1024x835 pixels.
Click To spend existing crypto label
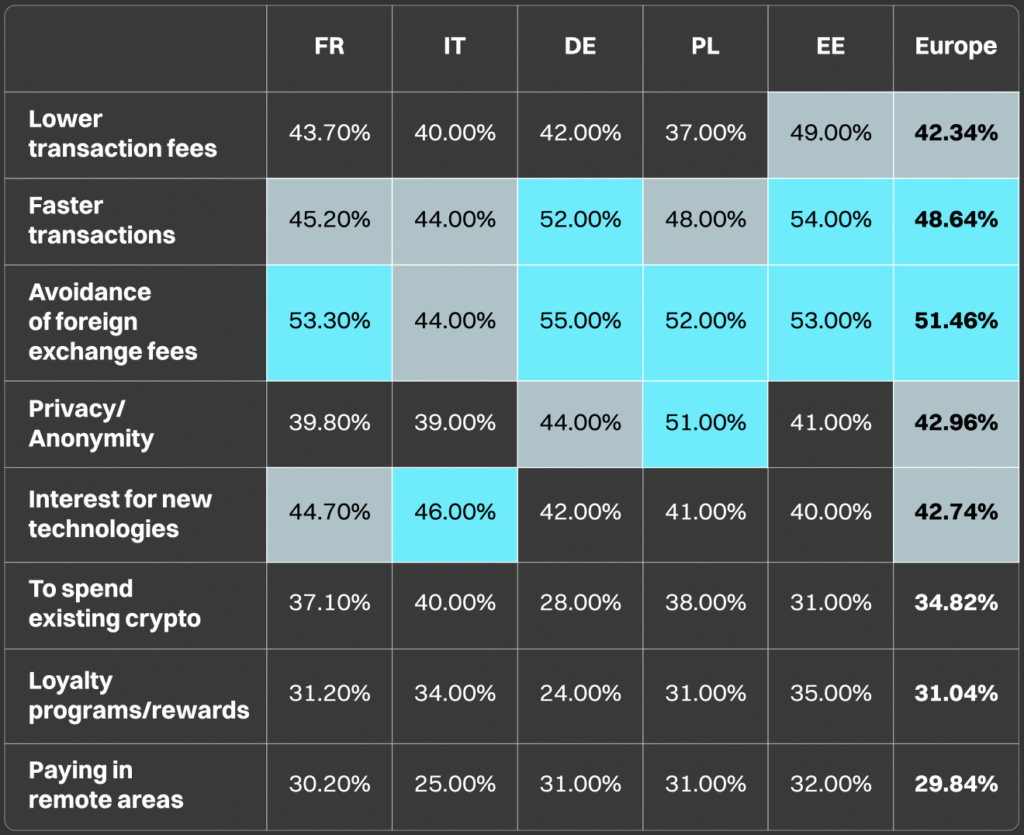point(114,604)
